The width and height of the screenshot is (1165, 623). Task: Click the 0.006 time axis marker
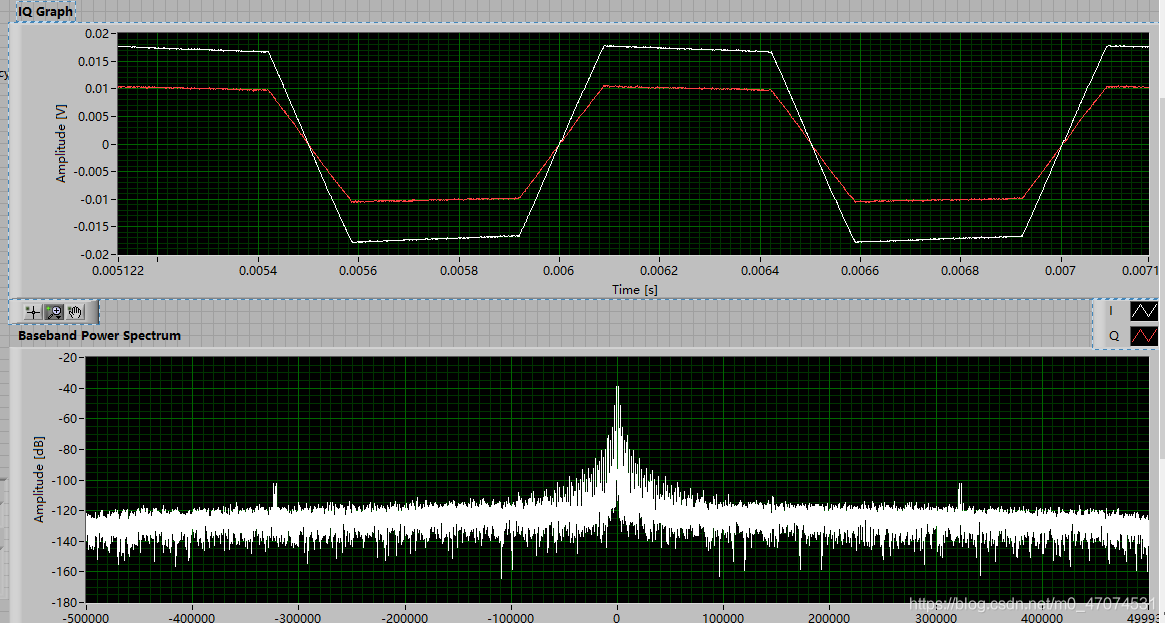(x=559, y=271)
